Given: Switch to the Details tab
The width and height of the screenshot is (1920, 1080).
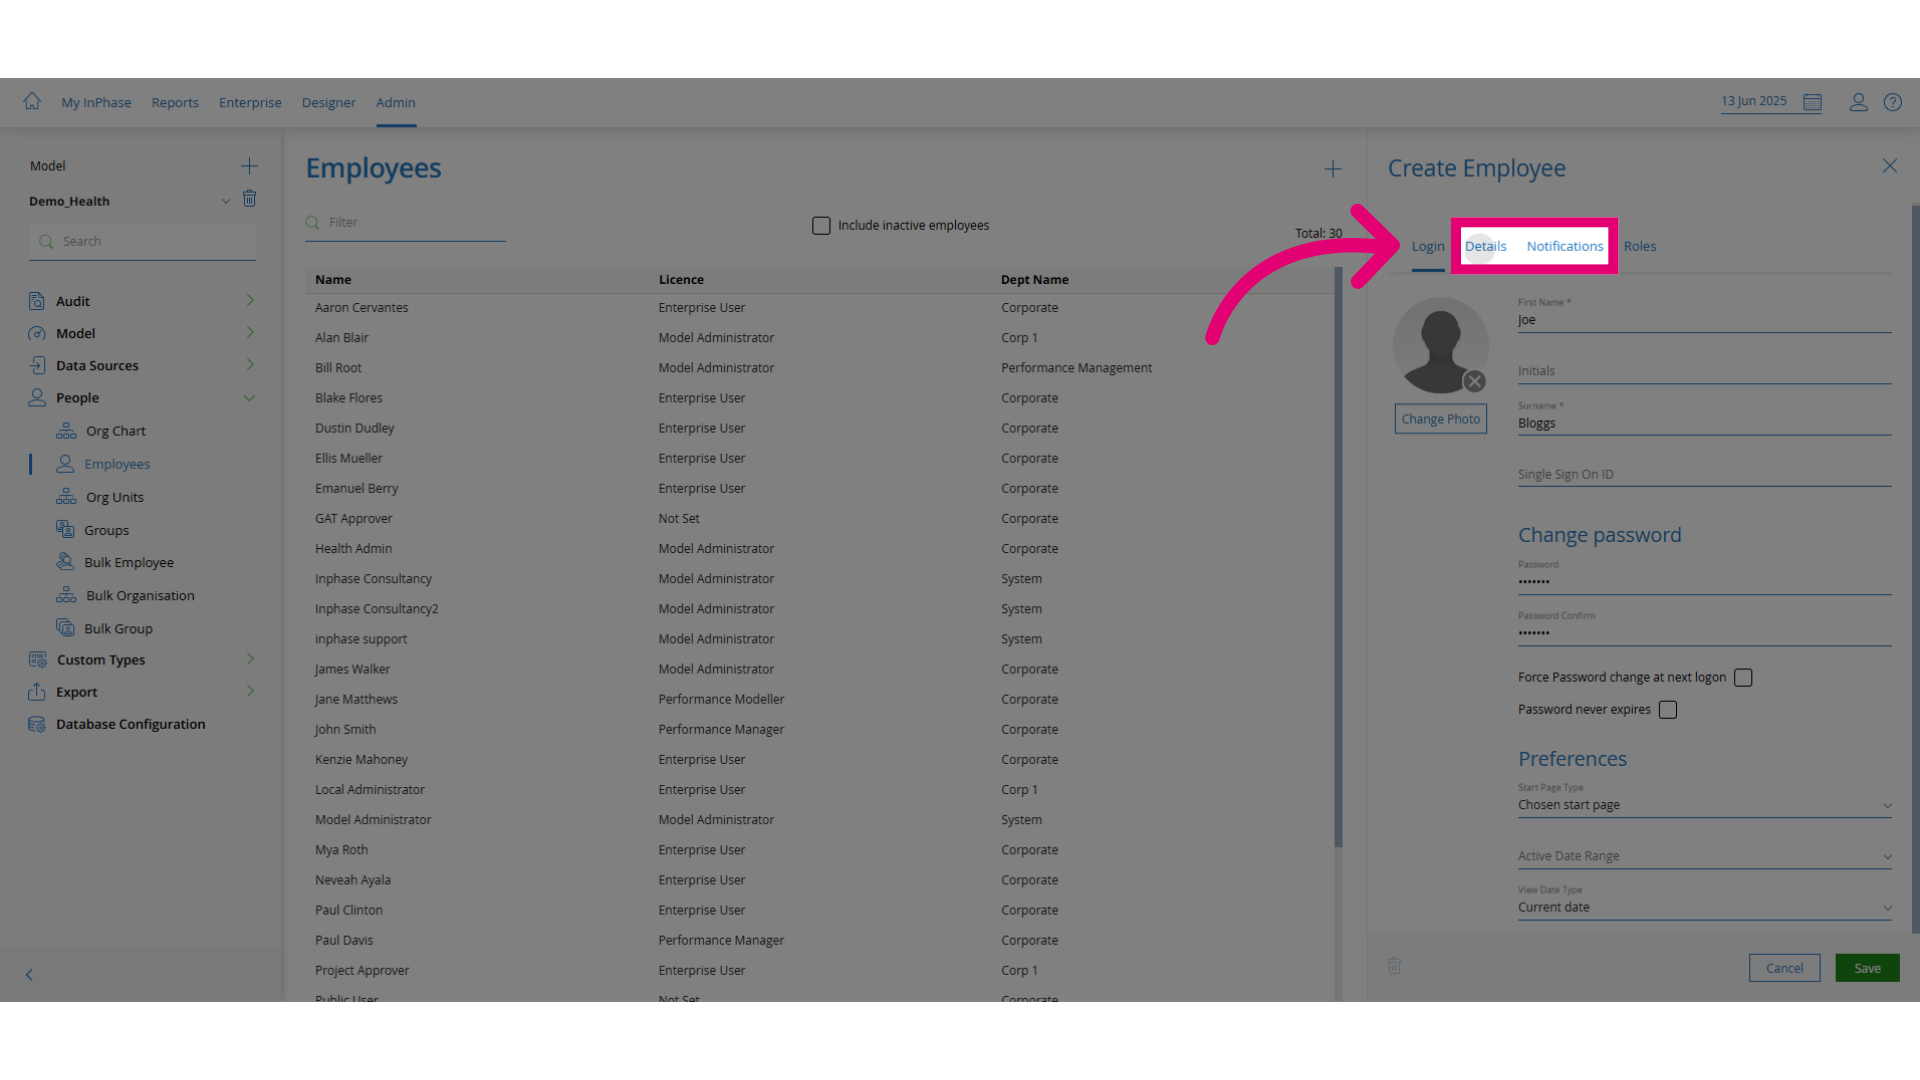Looking at the screenshot, I should pyautogui.click(x=1485, y=246).
